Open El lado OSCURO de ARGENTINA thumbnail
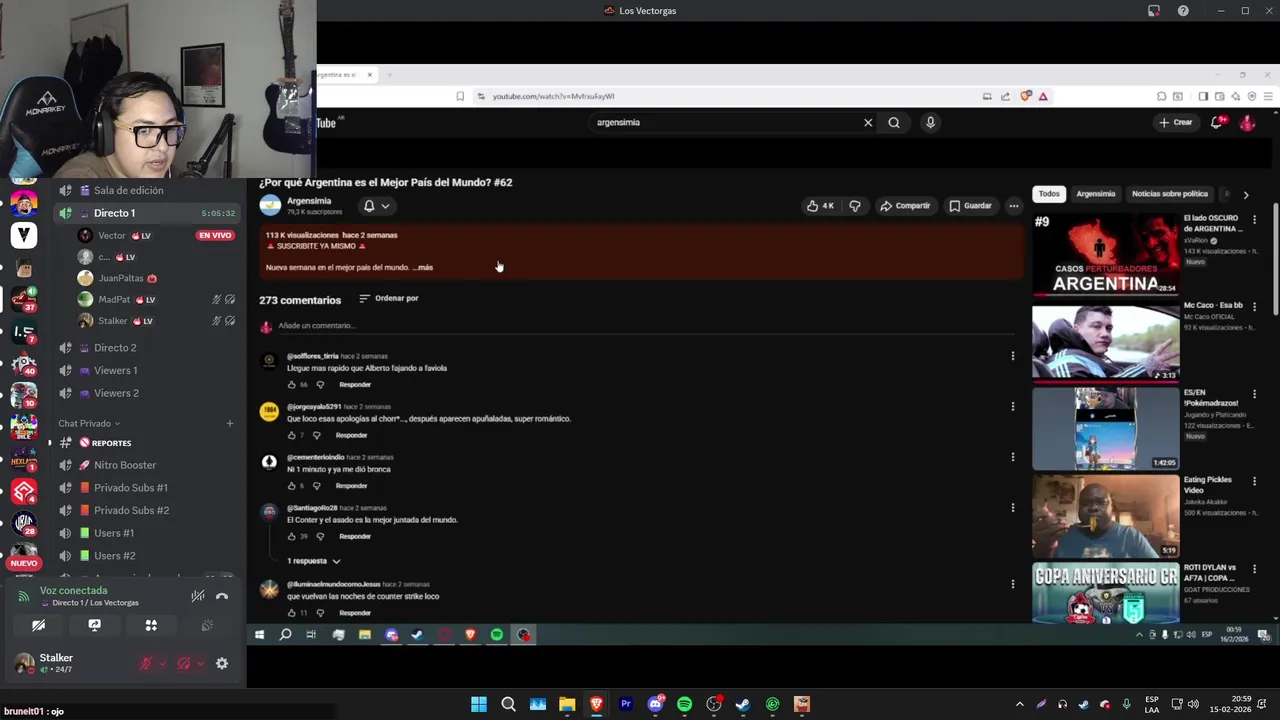 coord(1106,254)
